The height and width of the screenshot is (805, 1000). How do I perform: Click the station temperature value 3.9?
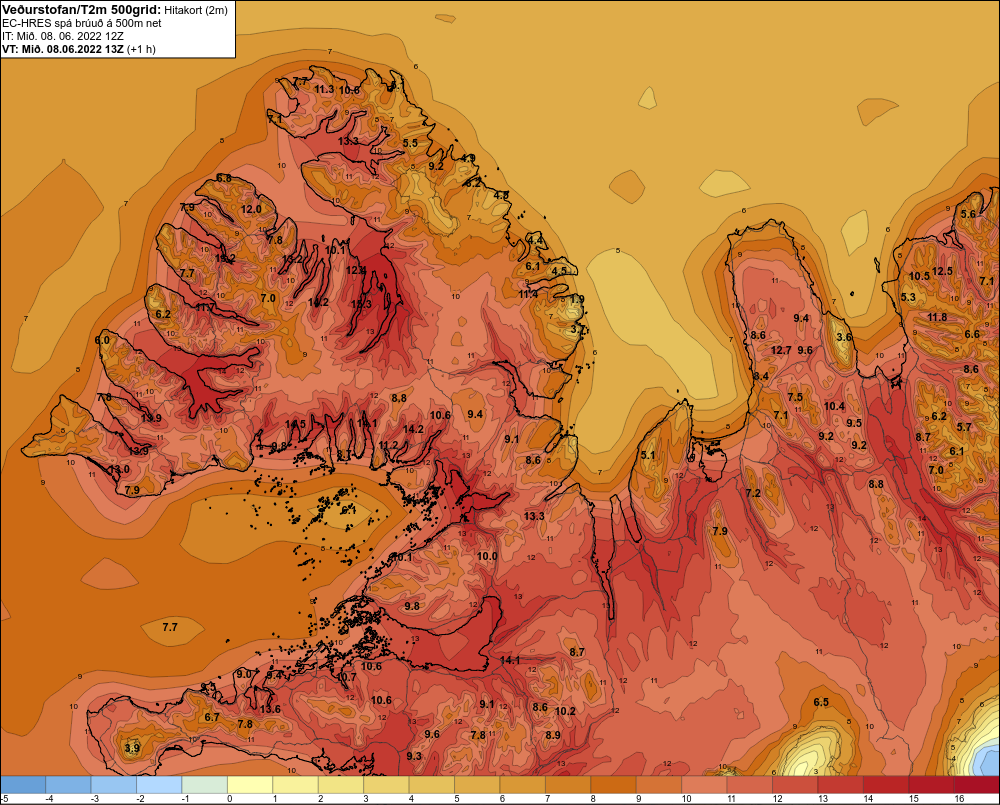132,748
